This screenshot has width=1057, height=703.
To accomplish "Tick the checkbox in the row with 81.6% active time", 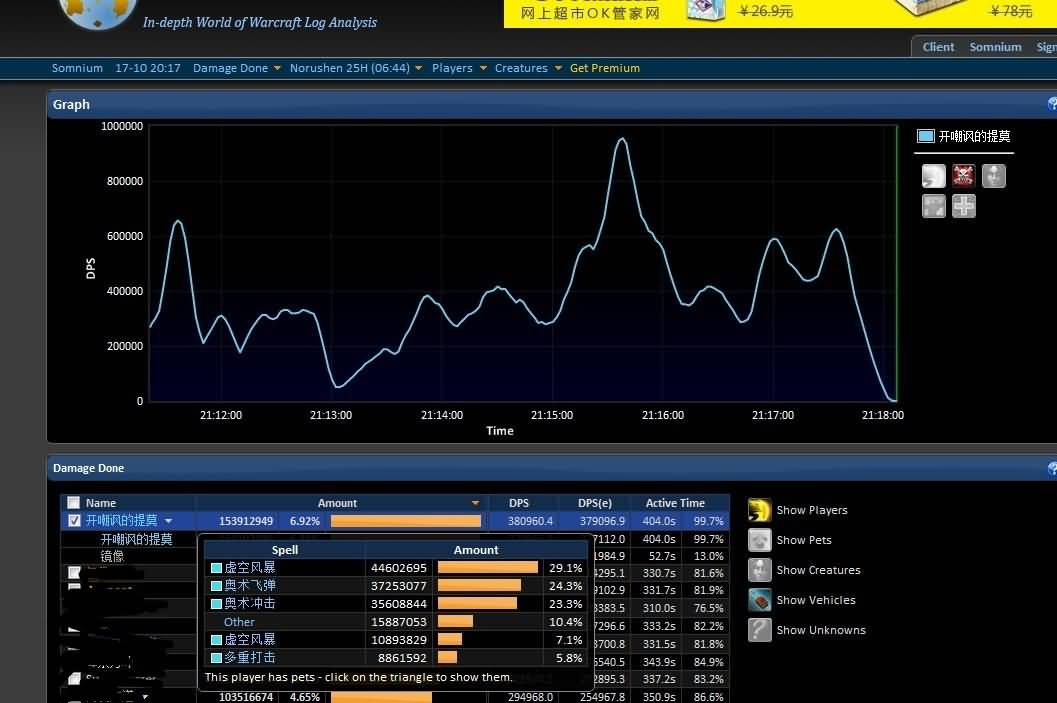I will pyautogui.click(x=74, y=573).
